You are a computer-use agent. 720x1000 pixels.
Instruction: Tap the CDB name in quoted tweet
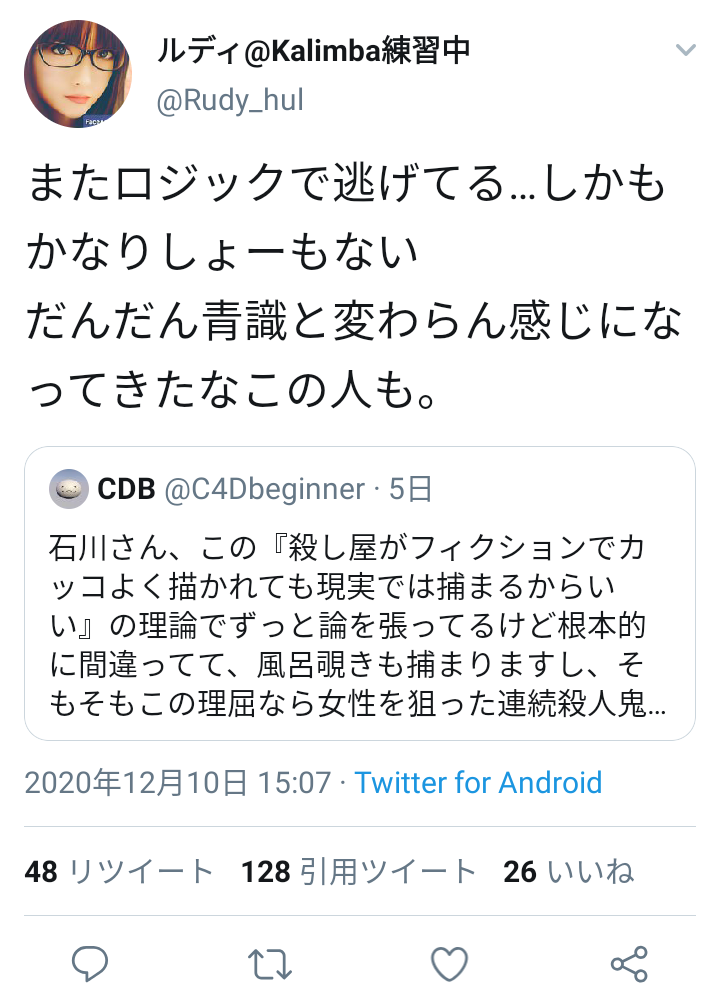(x=126, y=489)
